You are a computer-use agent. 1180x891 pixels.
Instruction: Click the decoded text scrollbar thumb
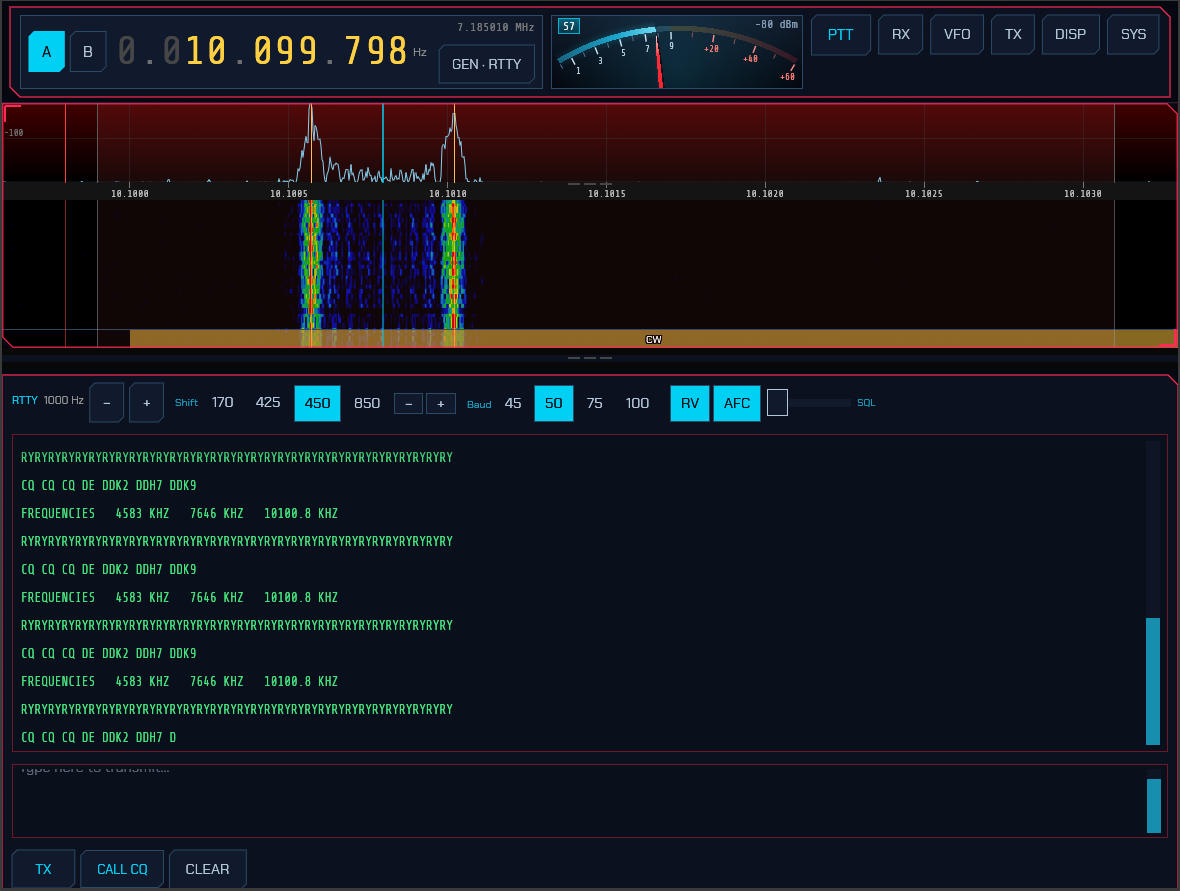tap(1152, 680)
